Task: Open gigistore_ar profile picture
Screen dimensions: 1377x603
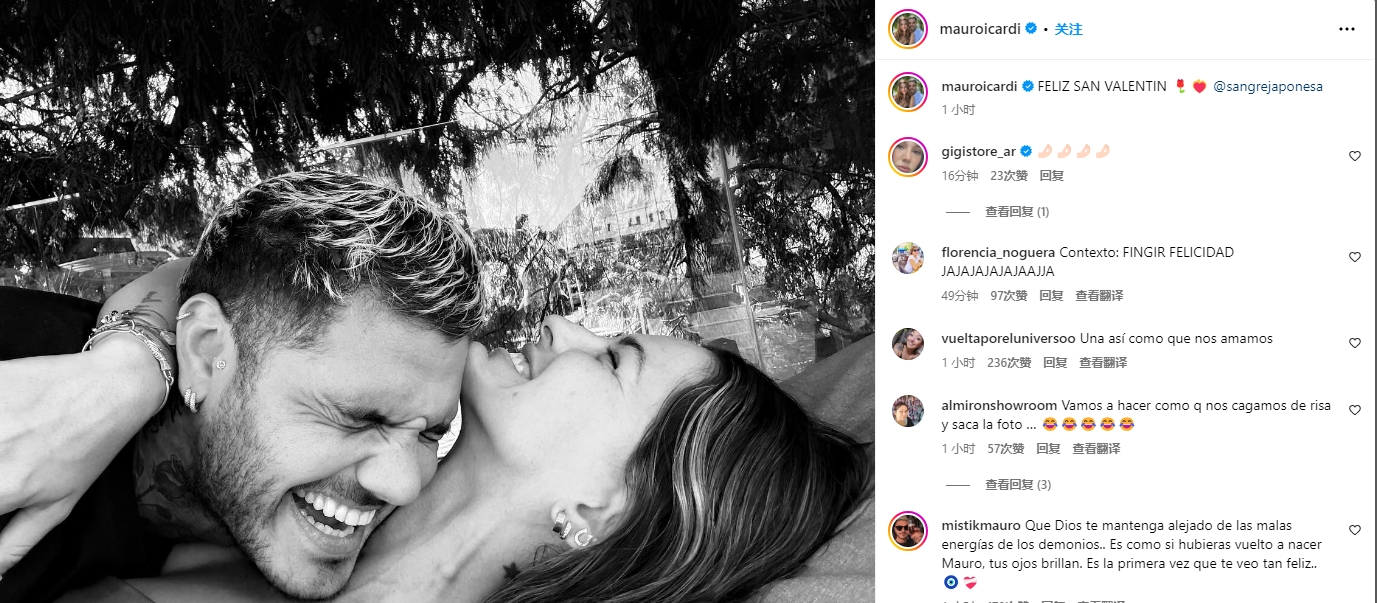Action: [908, 156]
